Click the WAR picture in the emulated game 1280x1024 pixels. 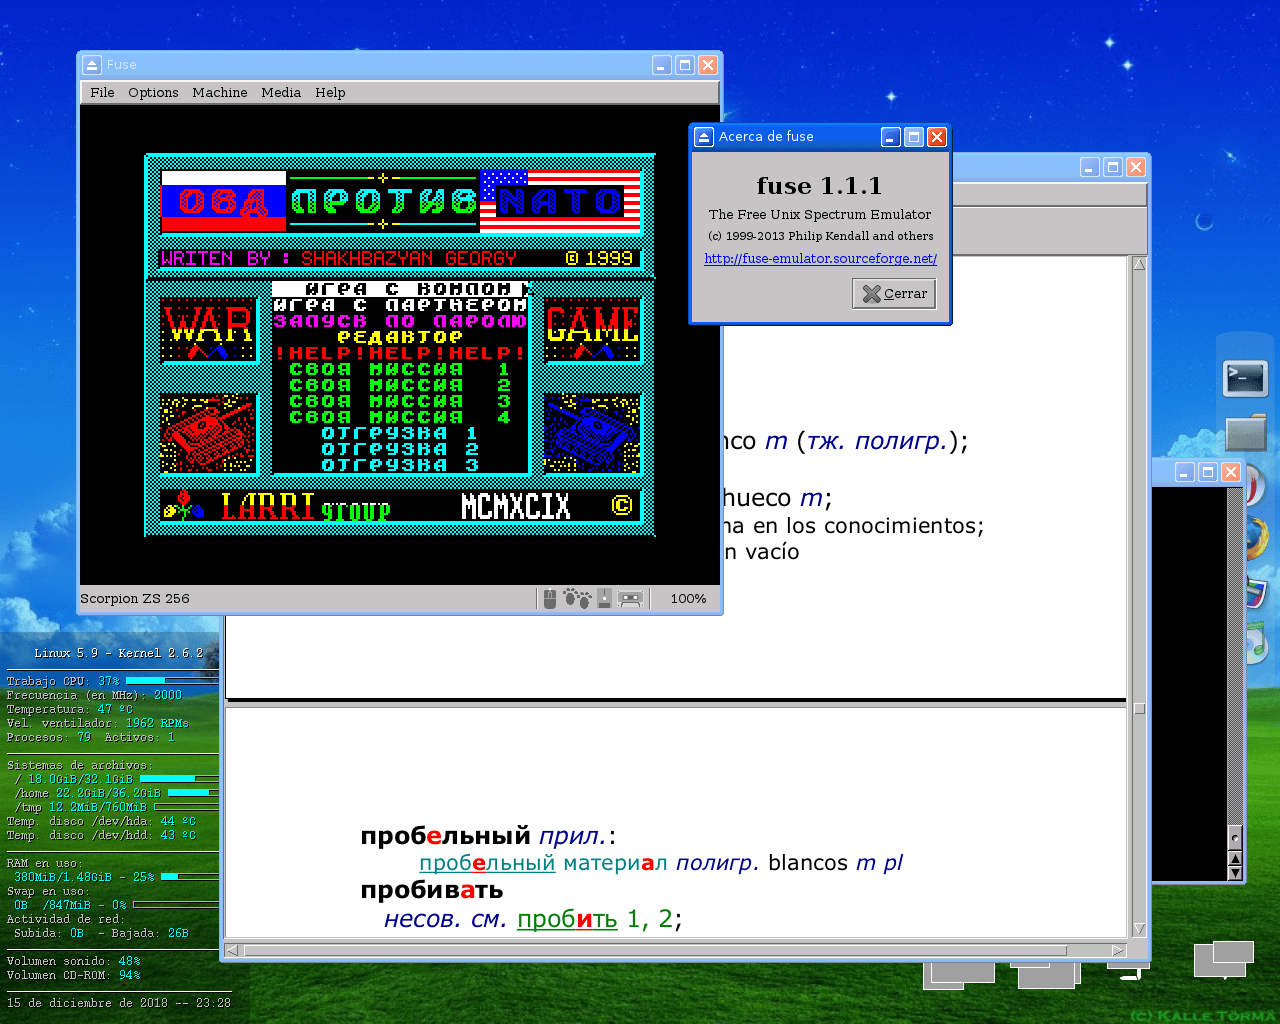(209, 331)
